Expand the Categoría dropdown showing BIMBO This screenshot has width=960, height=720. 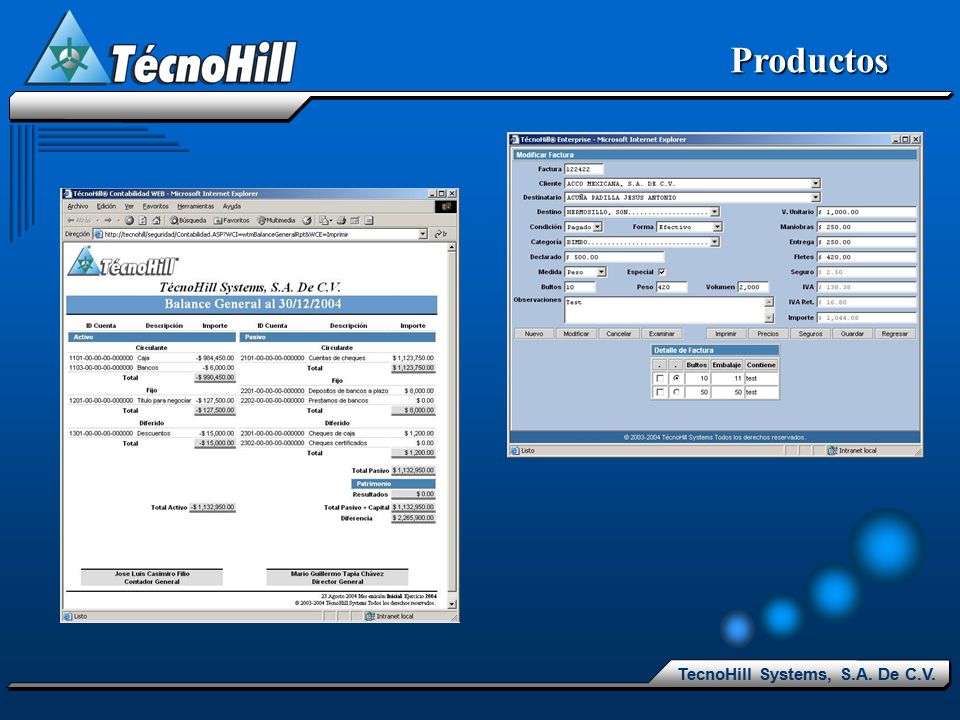tap(714, 242)
